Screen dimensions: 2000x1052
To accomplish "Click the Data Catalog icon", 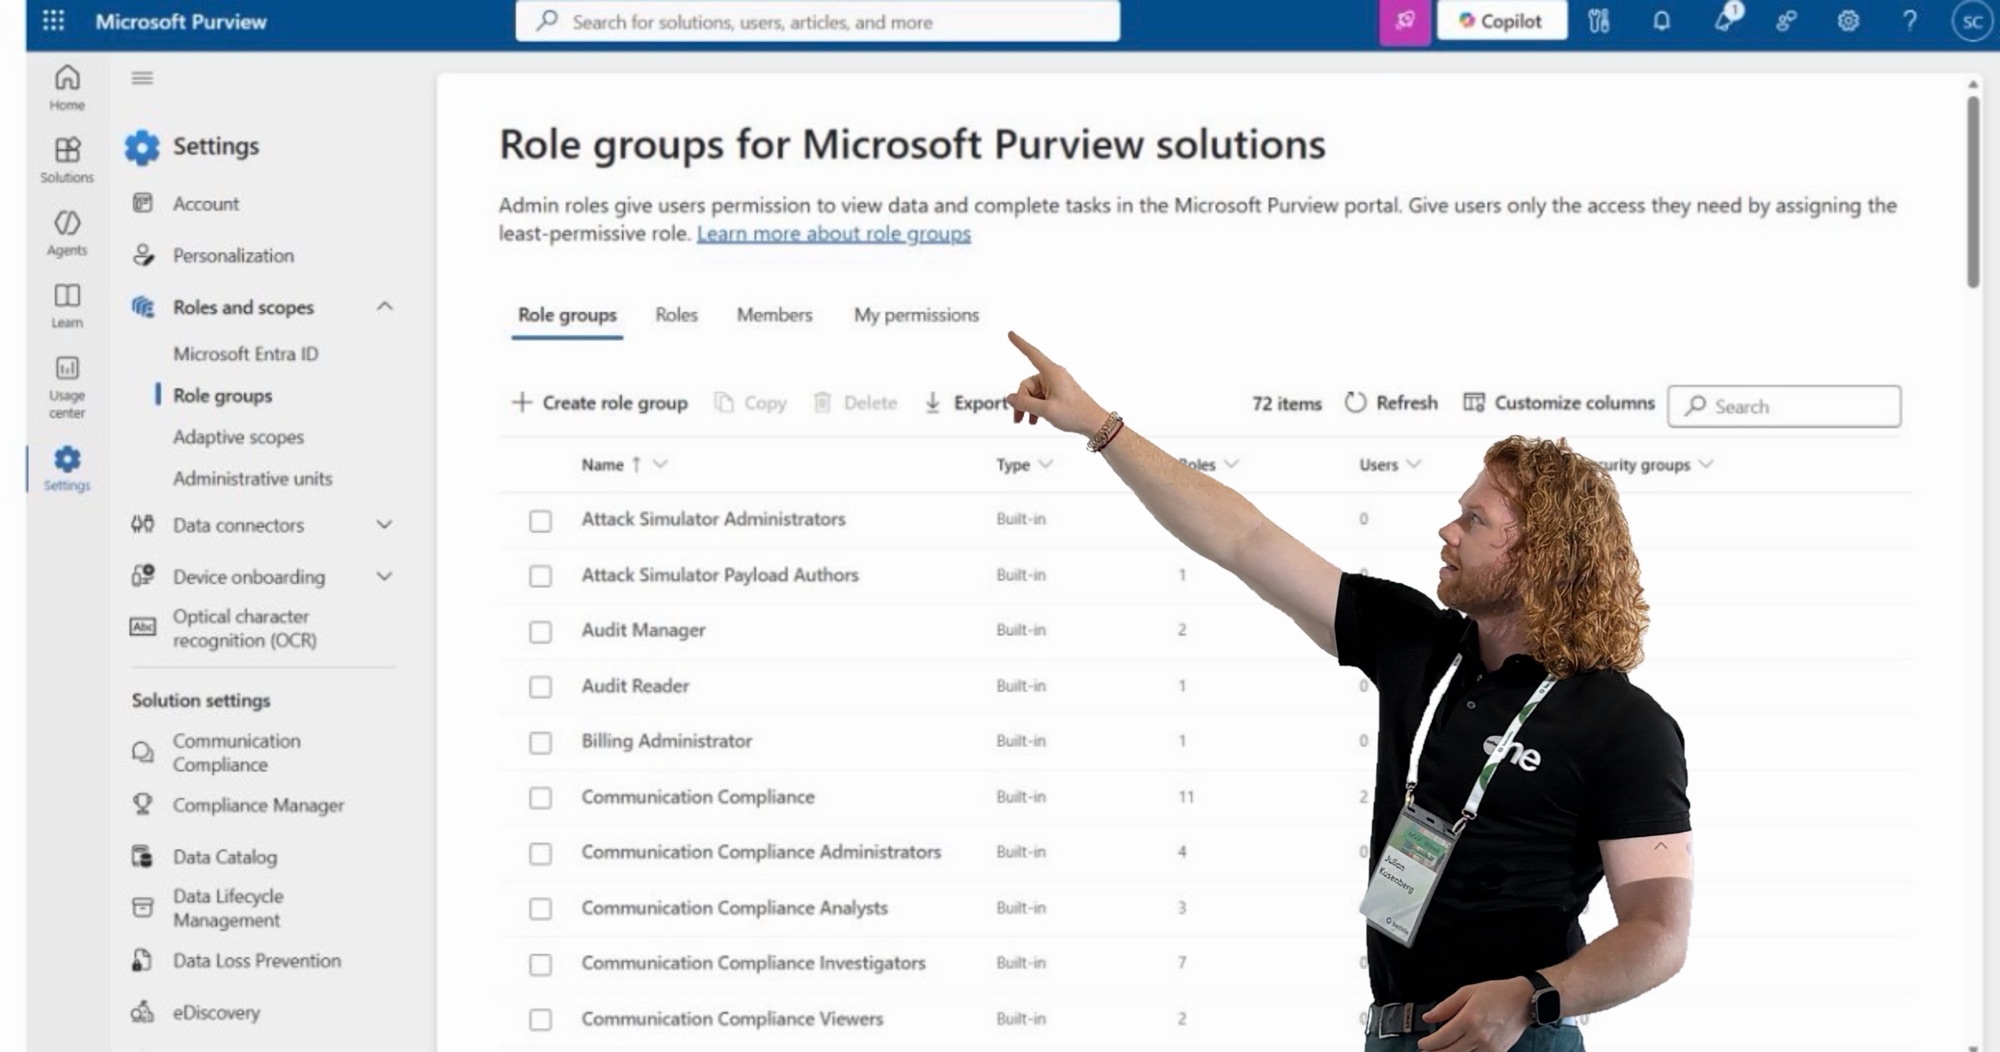I will click(143, 856).
